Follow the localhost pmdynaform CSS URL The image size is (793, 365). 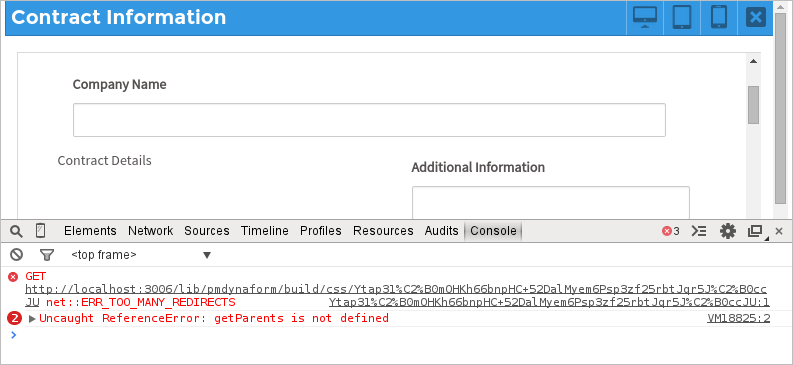396,295
